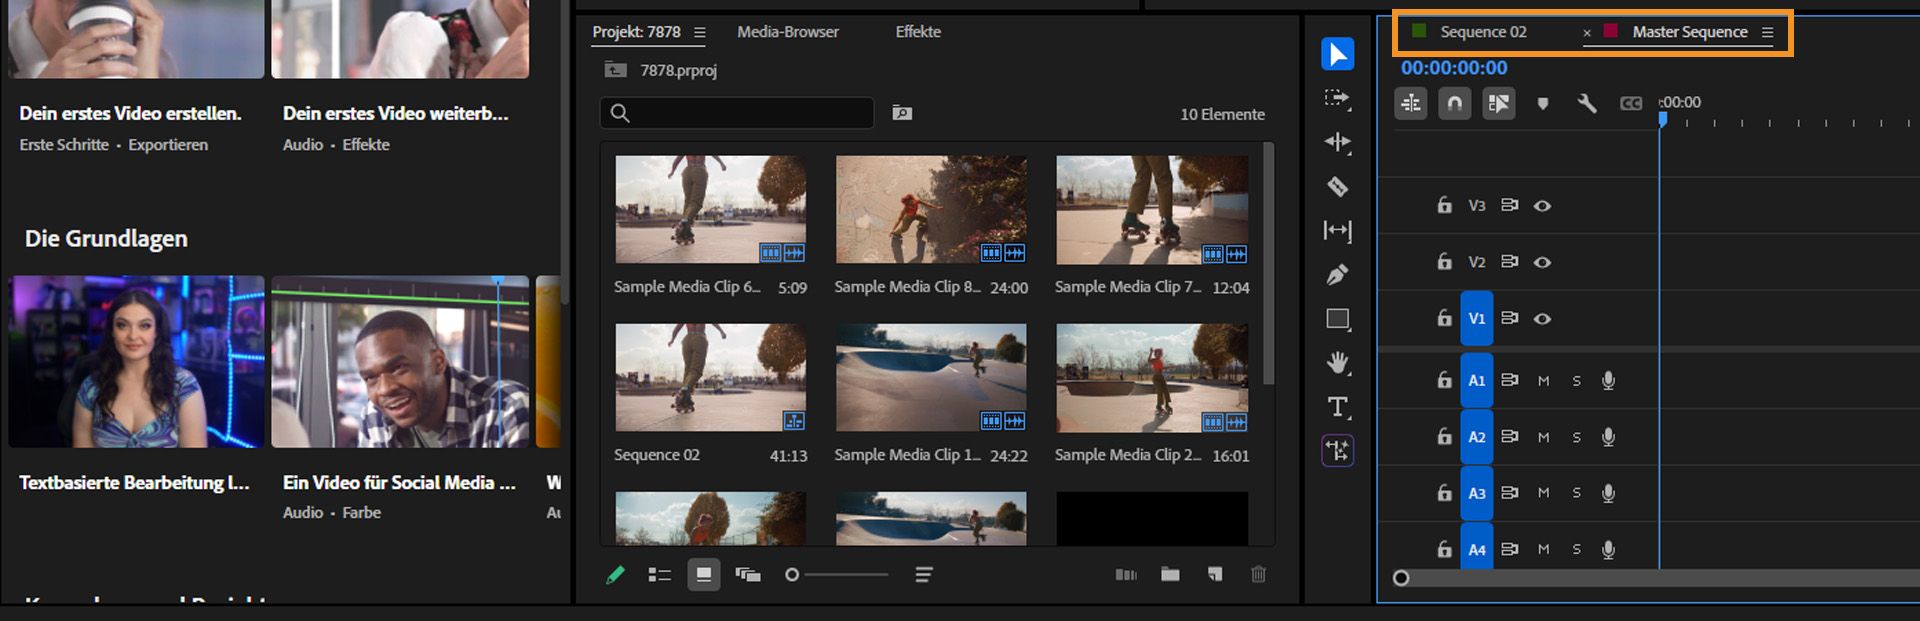The image size is (1920, 621).
Task: Adjust thumbnail size zoom slider
Action: click(x=837, y=574)
